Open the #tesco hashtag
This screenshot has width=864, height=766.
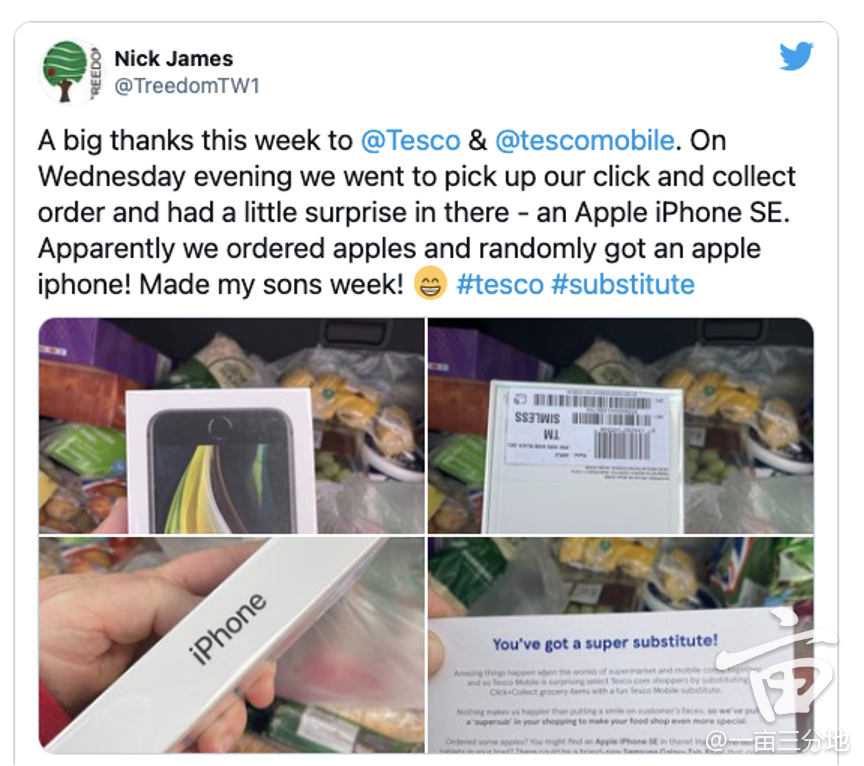500,284
